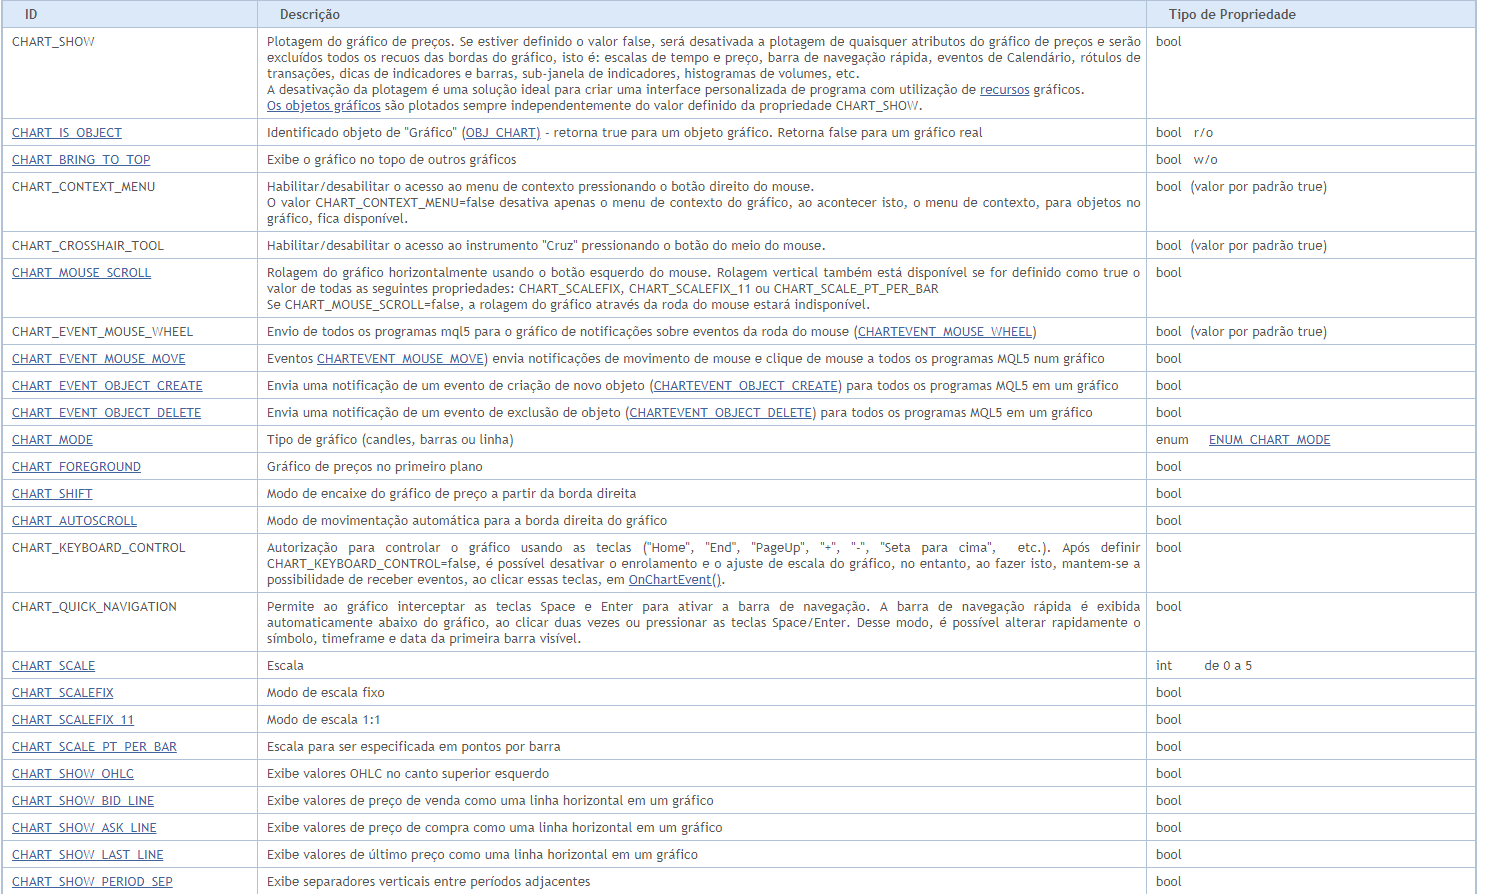The height and width of the screenshot is (894, 1494).
Task: Open the CHARTEVENT_OBJECT_CREATE description link
Action: point(745,386)
